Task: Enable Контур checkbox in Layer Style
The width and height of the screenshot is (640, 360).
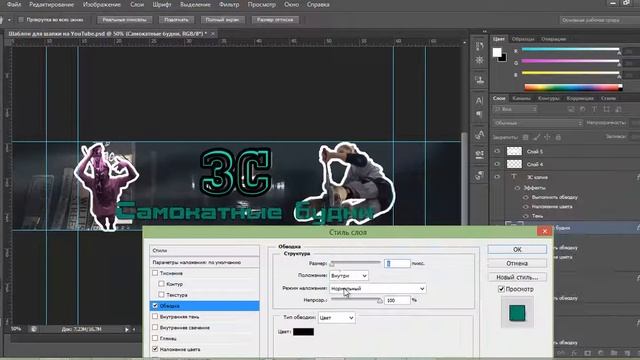Action: click(162, 283)
